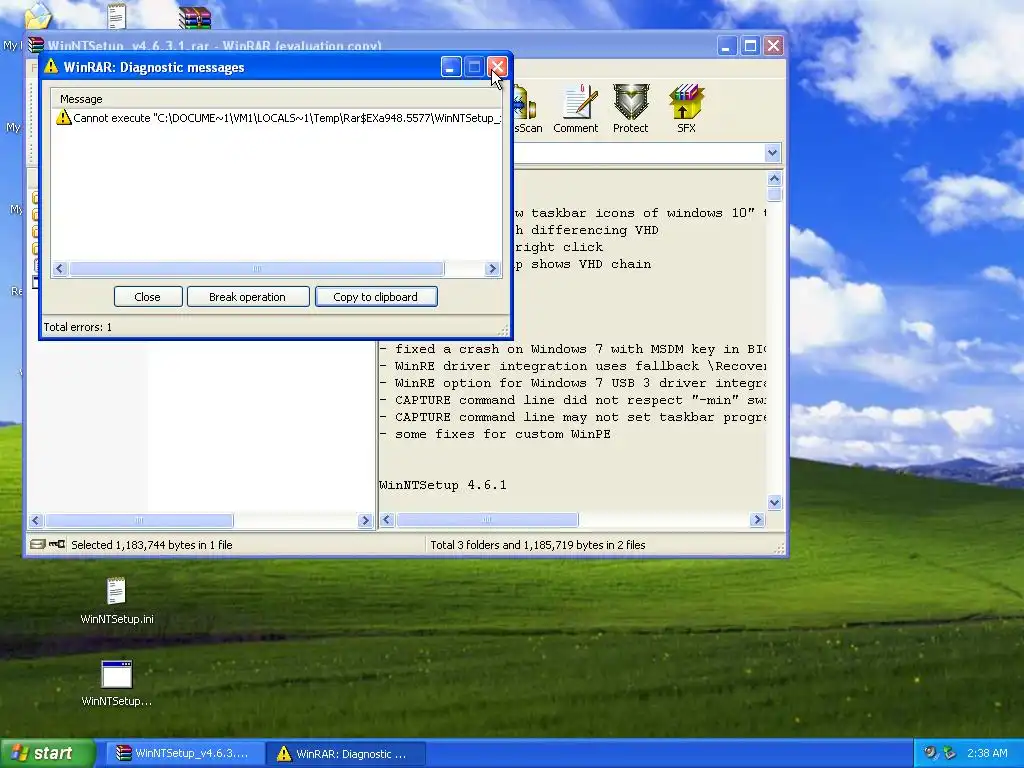Copy diagnostic messages to clipboard
1024x768 pixels.
[x=376, y=296]
